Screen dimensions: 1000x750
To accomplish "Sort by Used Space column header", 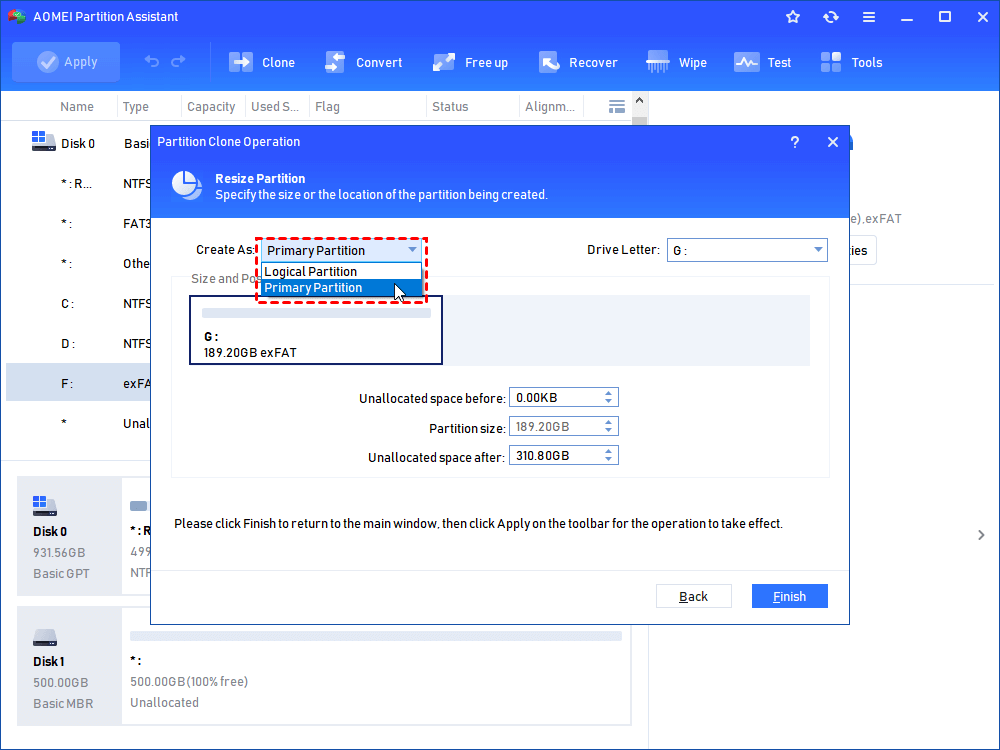I will [x=275, y=107].
